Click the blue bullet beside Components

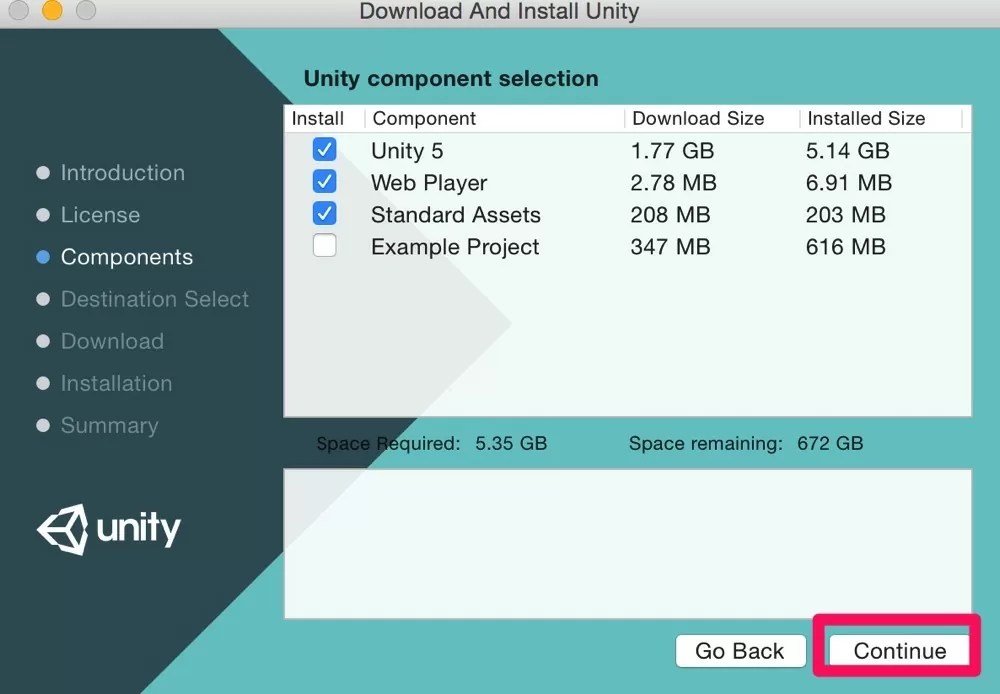(x=43, y=257)
